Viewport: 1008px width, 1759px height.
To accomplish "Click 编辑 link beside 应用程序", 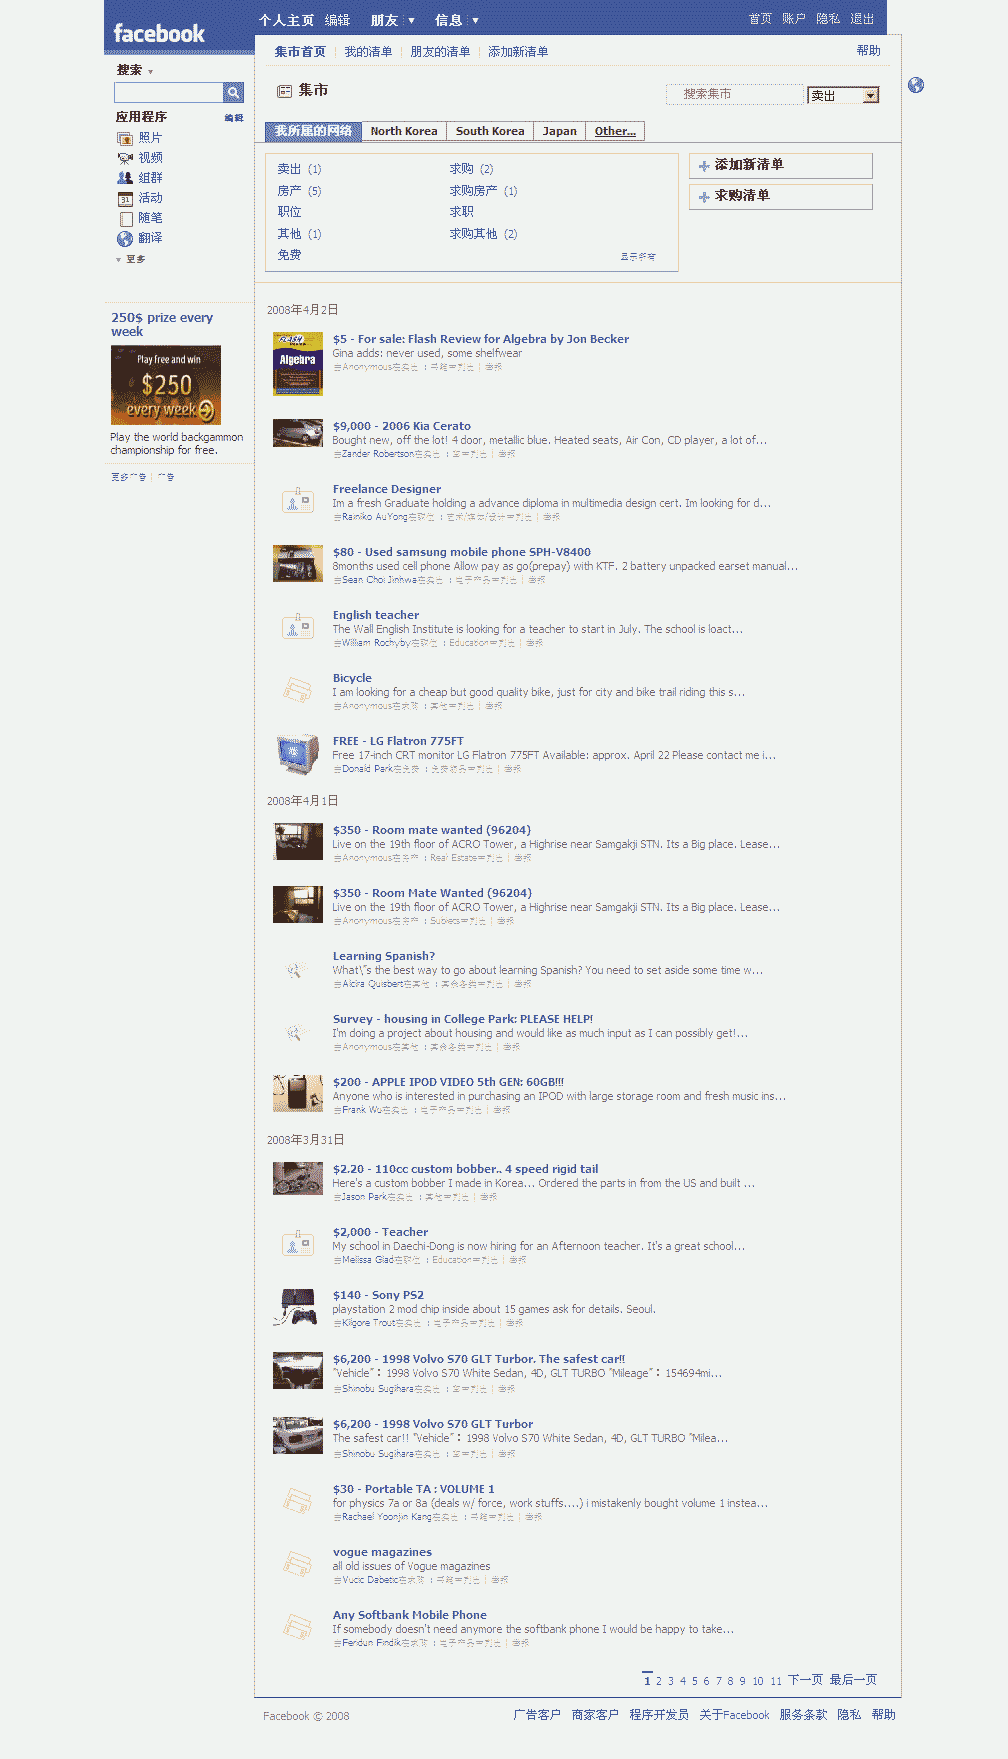I will (234, 118).
